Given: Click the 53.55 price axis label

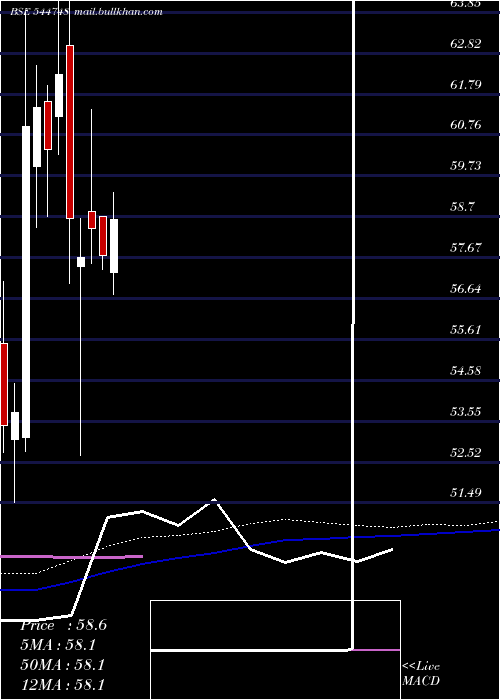Looking at the screenshot, I should (x=466, y=412).
